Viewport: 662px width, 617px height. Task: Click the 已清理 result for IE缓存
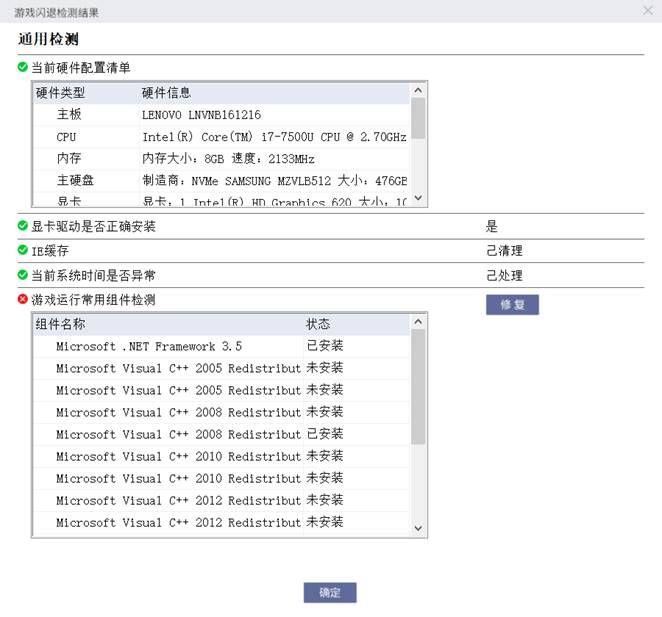point(505,250)
